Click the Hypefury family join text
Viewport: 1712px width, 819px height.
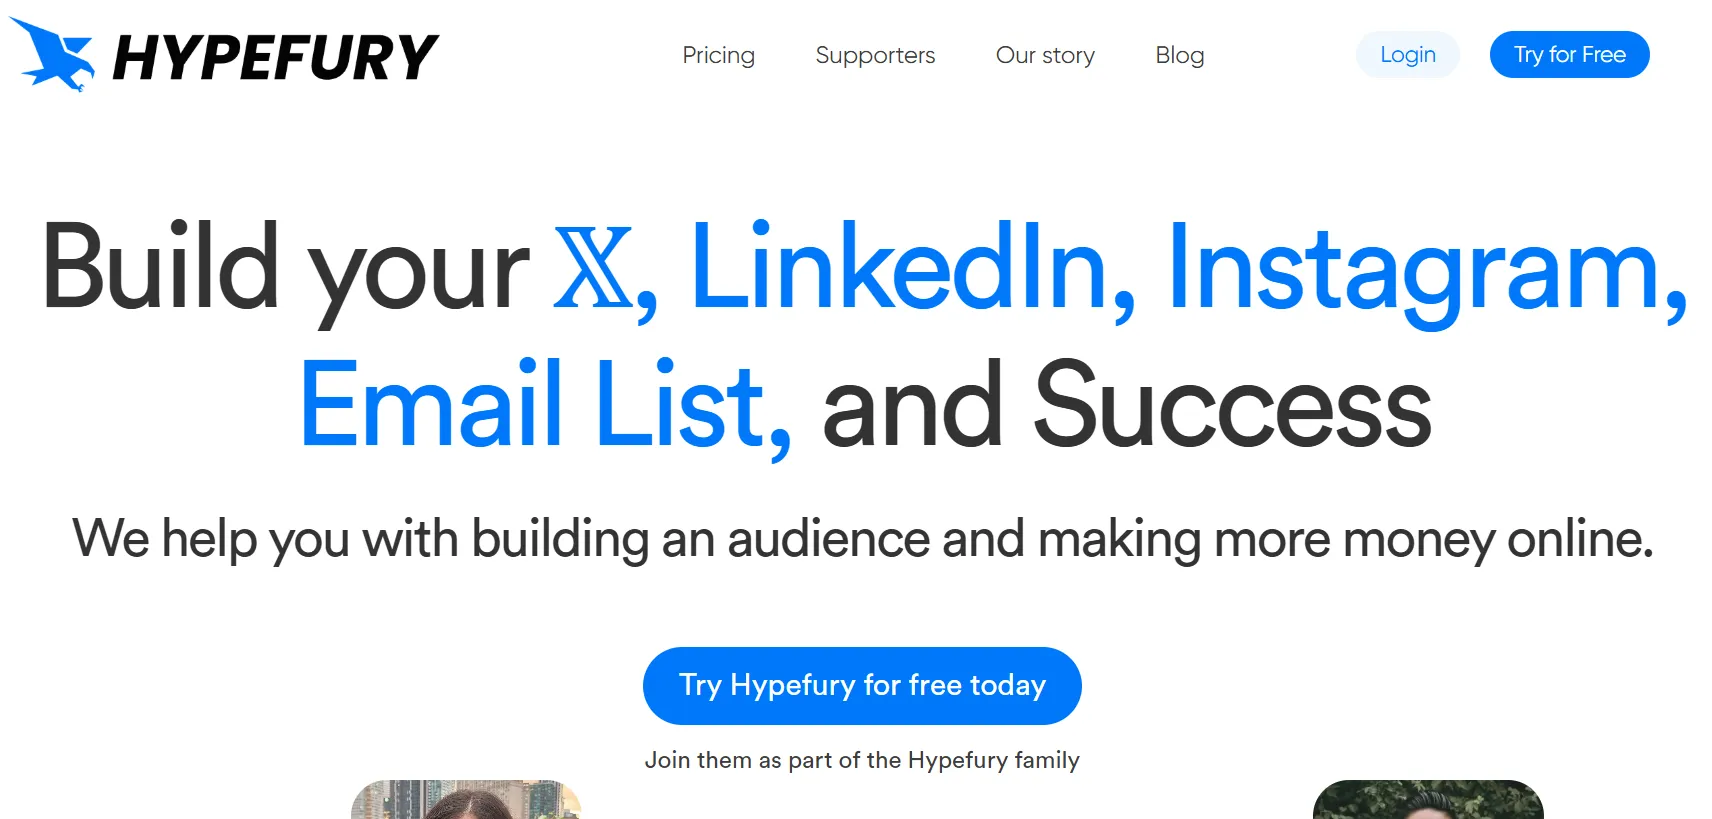(862, 760)
